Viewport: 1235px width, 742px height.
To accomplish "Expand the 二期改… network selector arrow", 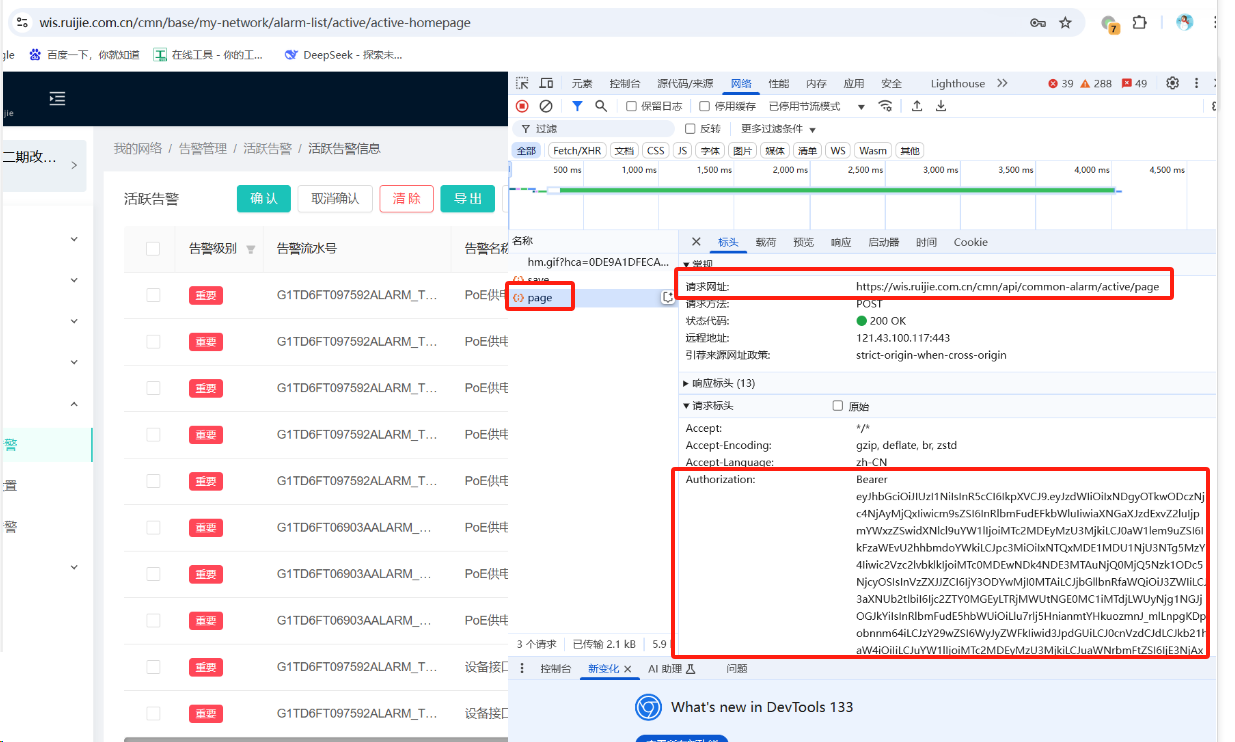I will (x=74, y=165).
